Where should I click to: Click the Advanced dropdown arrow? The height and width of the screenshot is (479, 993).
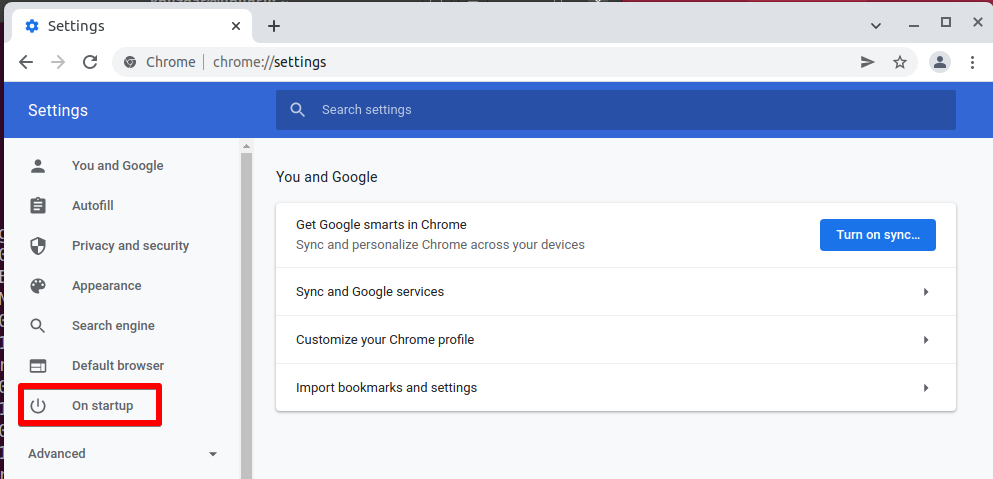pos(213,454)
